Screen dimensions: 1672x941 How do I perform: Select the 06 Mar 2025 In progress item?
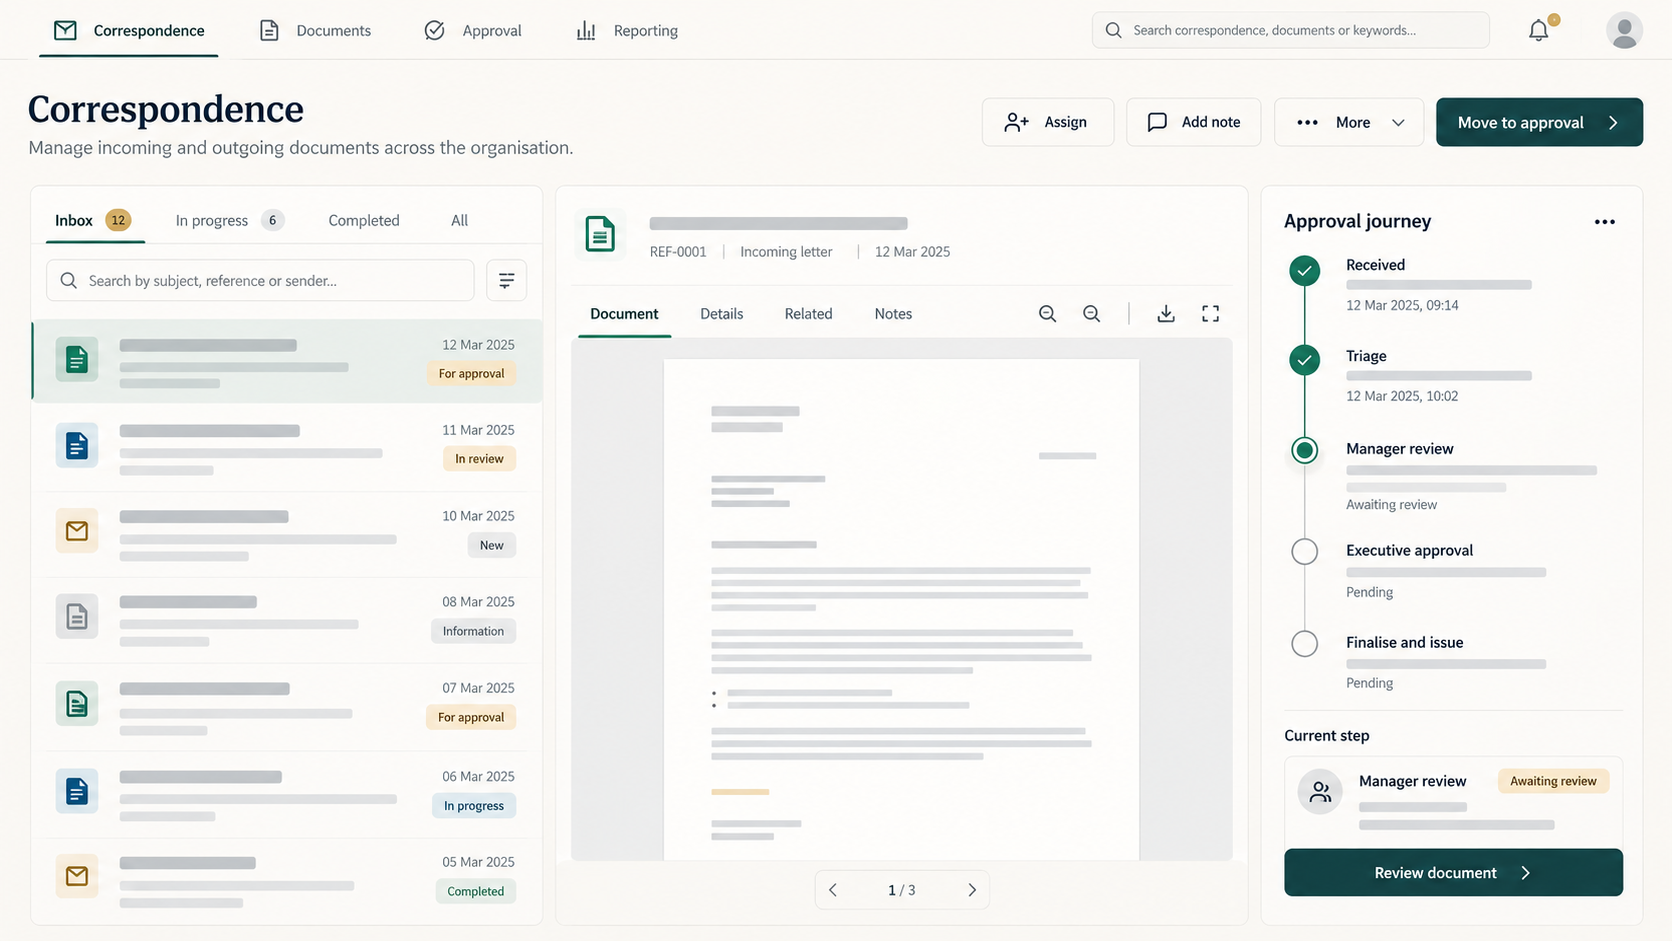click(287, 794)
